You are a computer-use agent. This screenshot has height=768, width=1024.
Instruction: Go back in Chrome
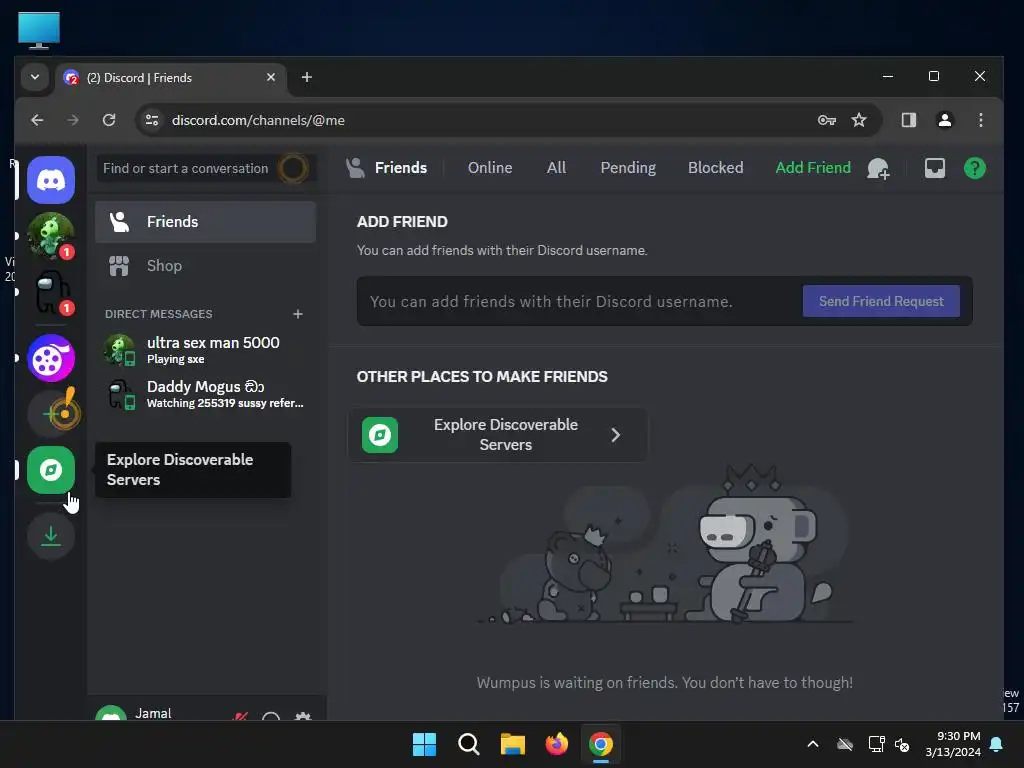pyautogui.click(x=37, y=120)
